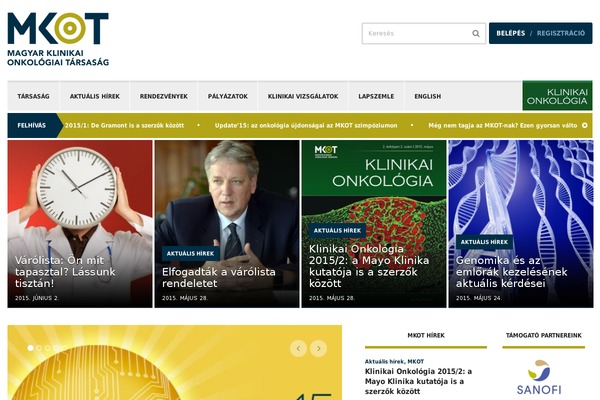Click the Sanofi partner logo
The height and width of the screenshot is (400, 600).
point(539,377)
